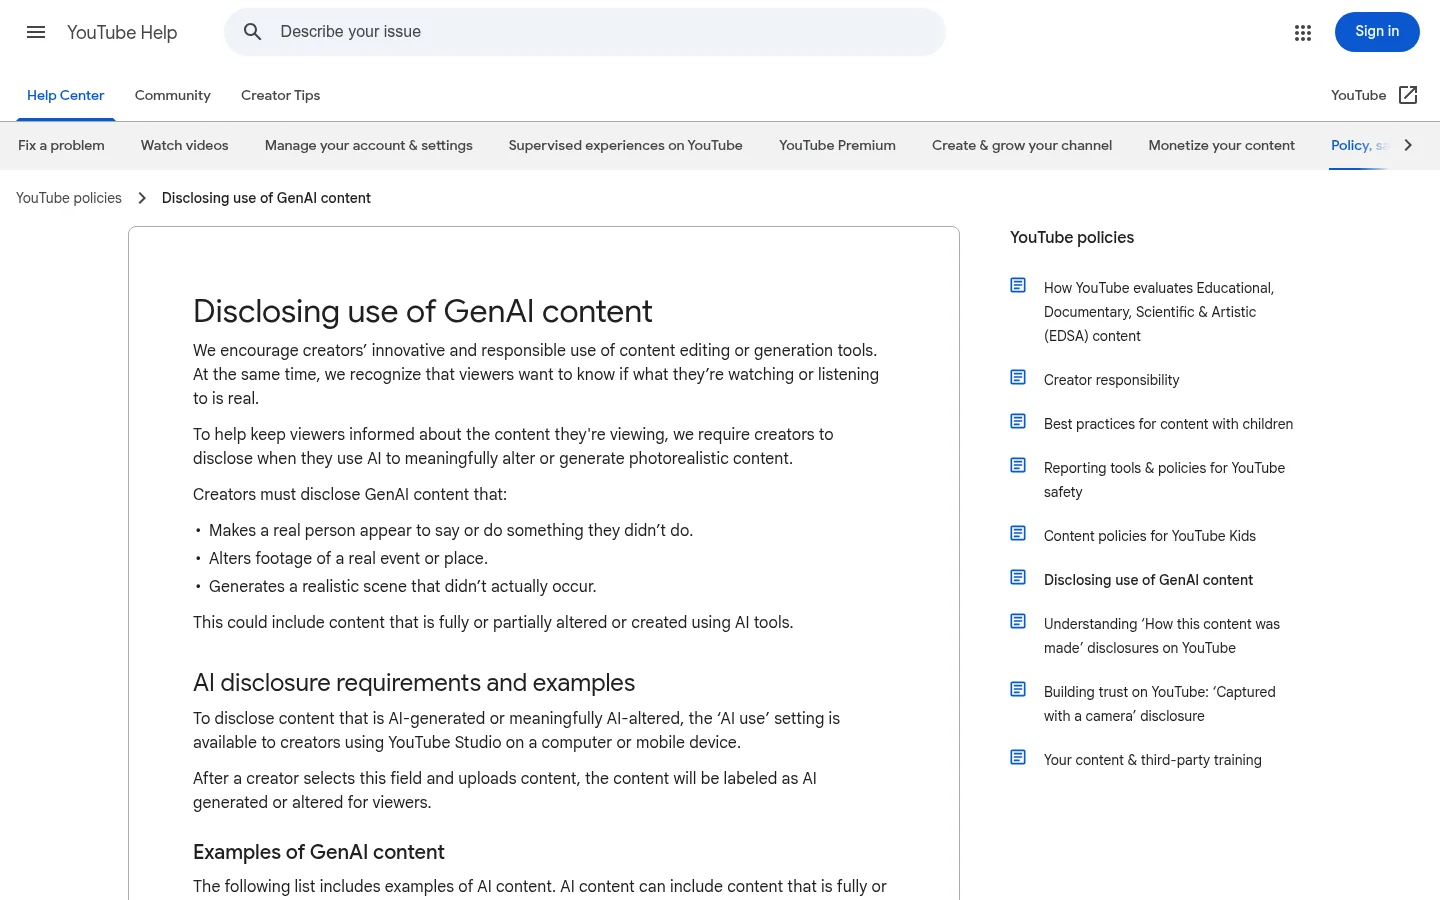Open Create & grow your channel category

tap(1022, 145)
